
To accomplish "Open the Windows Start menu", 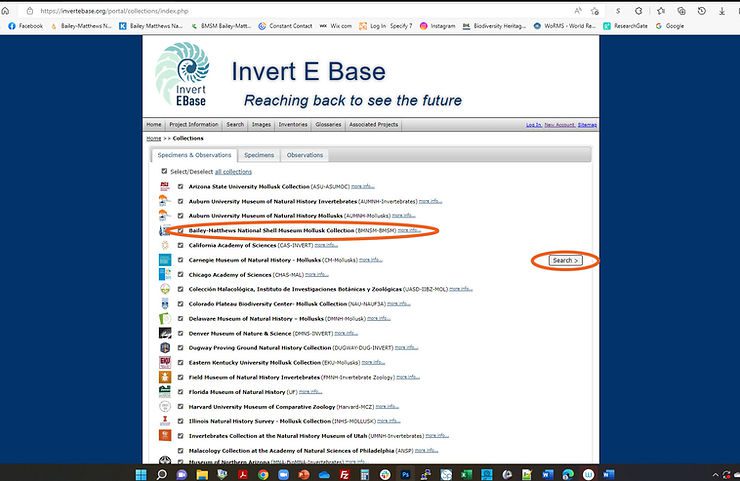I will coord(141,474).
